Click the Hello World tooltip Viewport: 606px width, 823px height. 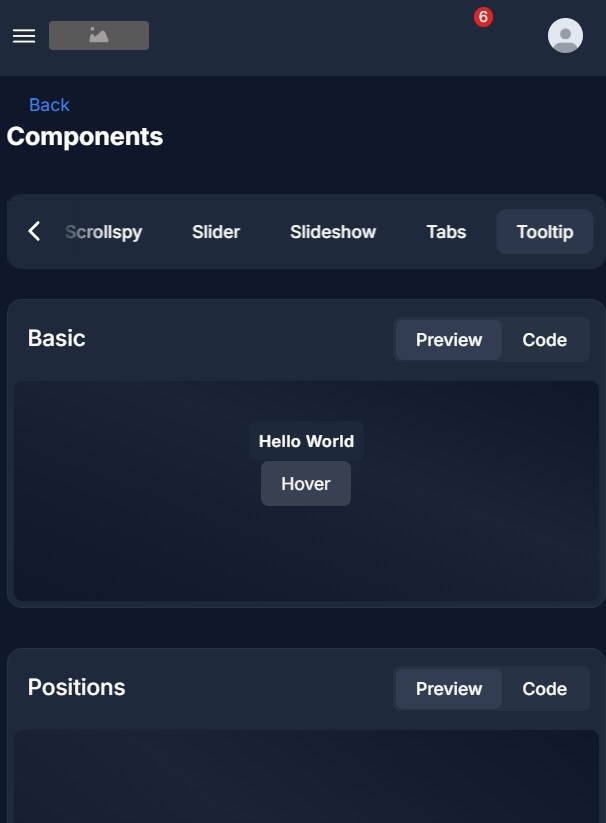[x=306, y=441]
